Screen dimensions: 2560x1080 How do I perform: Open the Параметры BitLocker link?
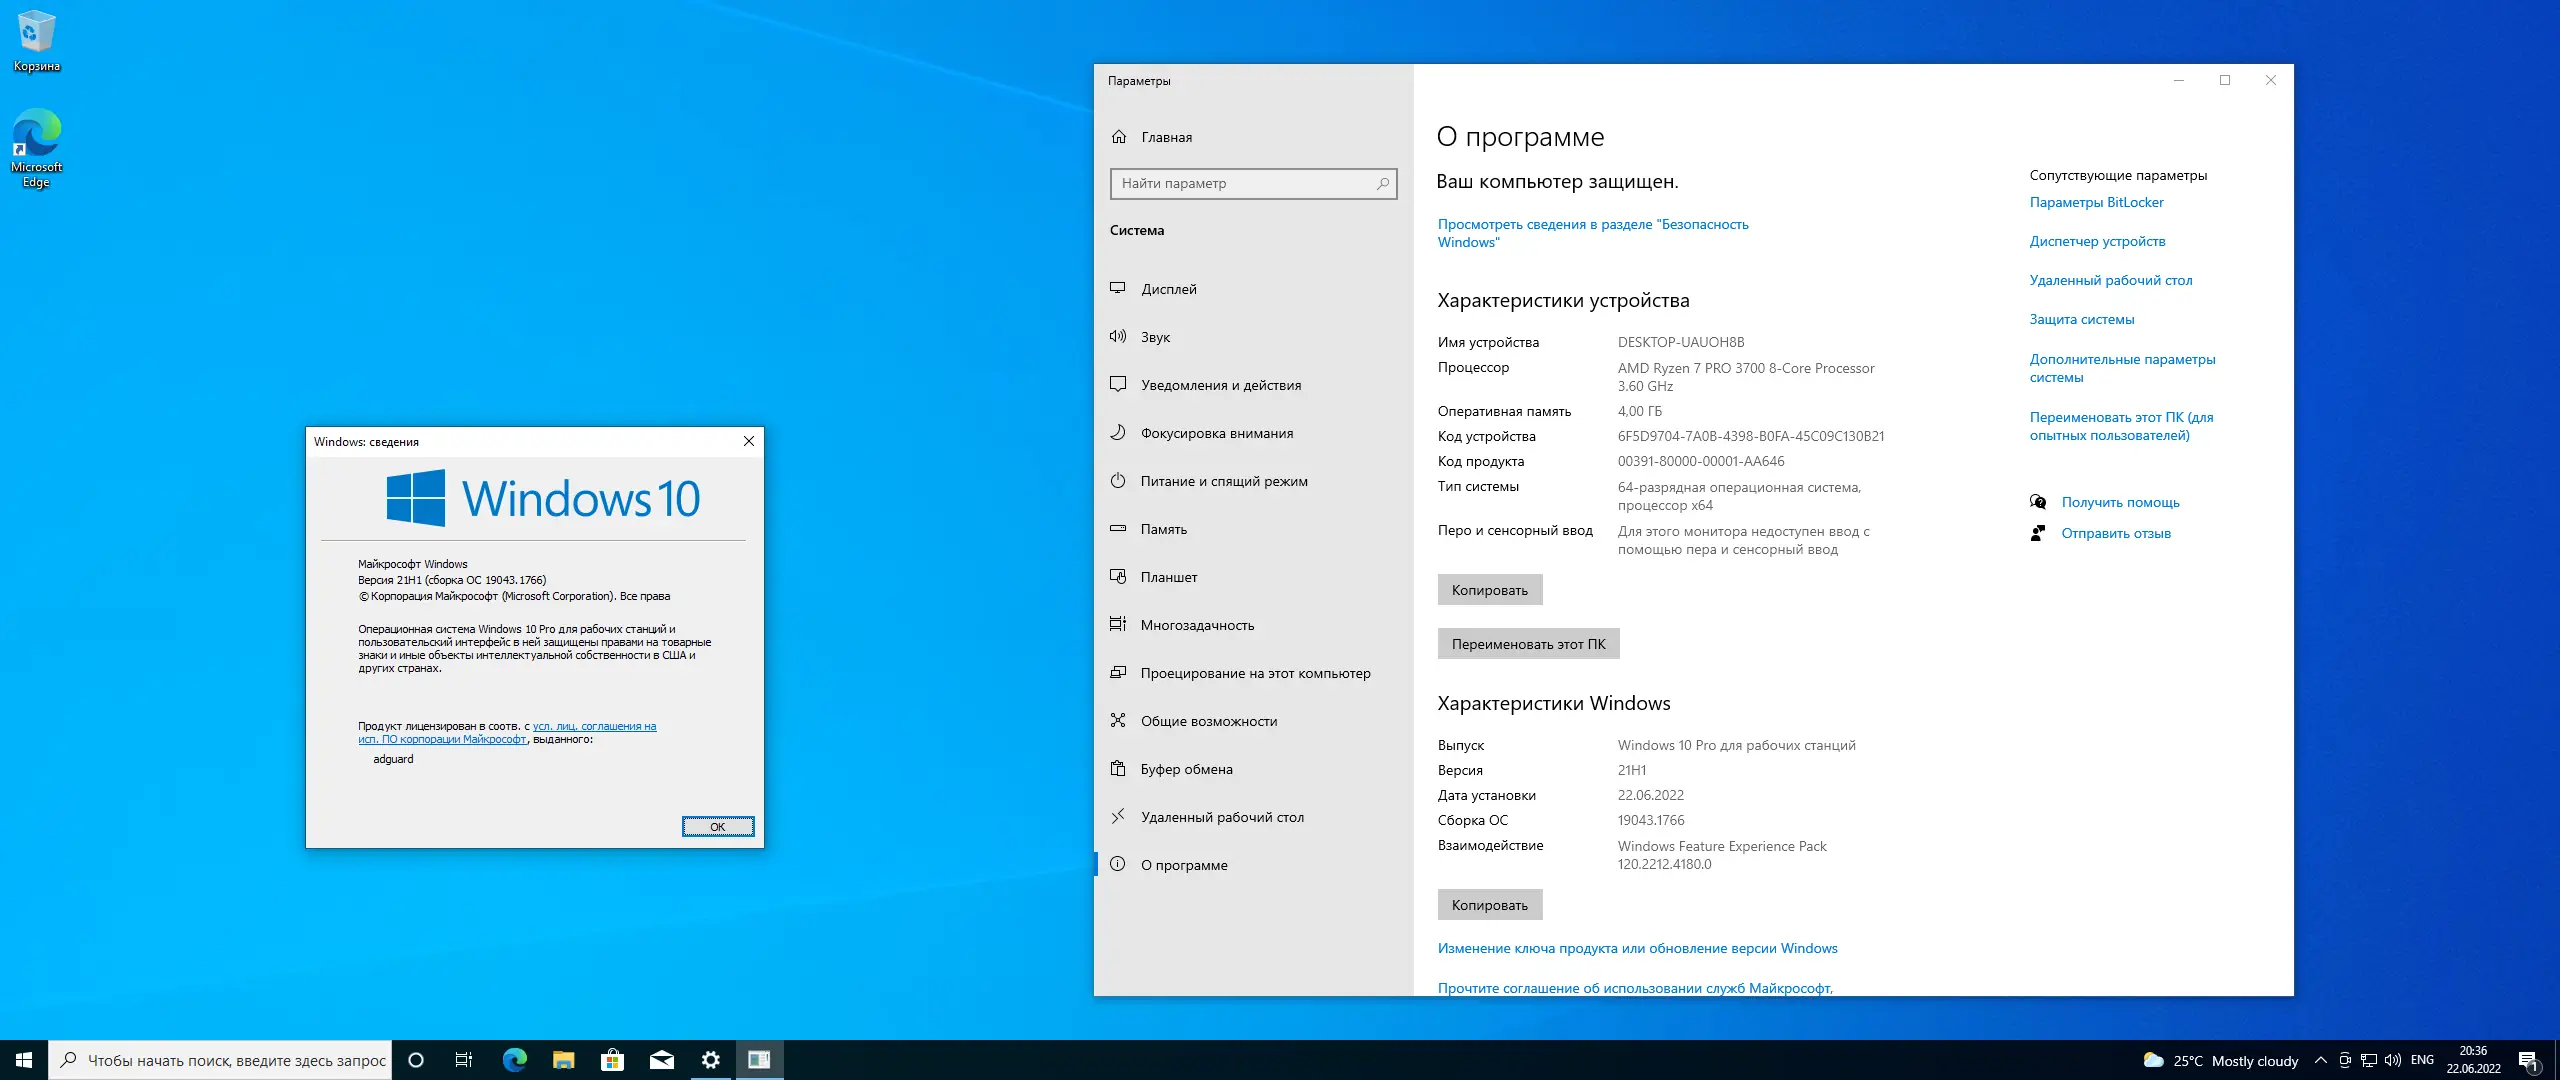pos(2096,202)
